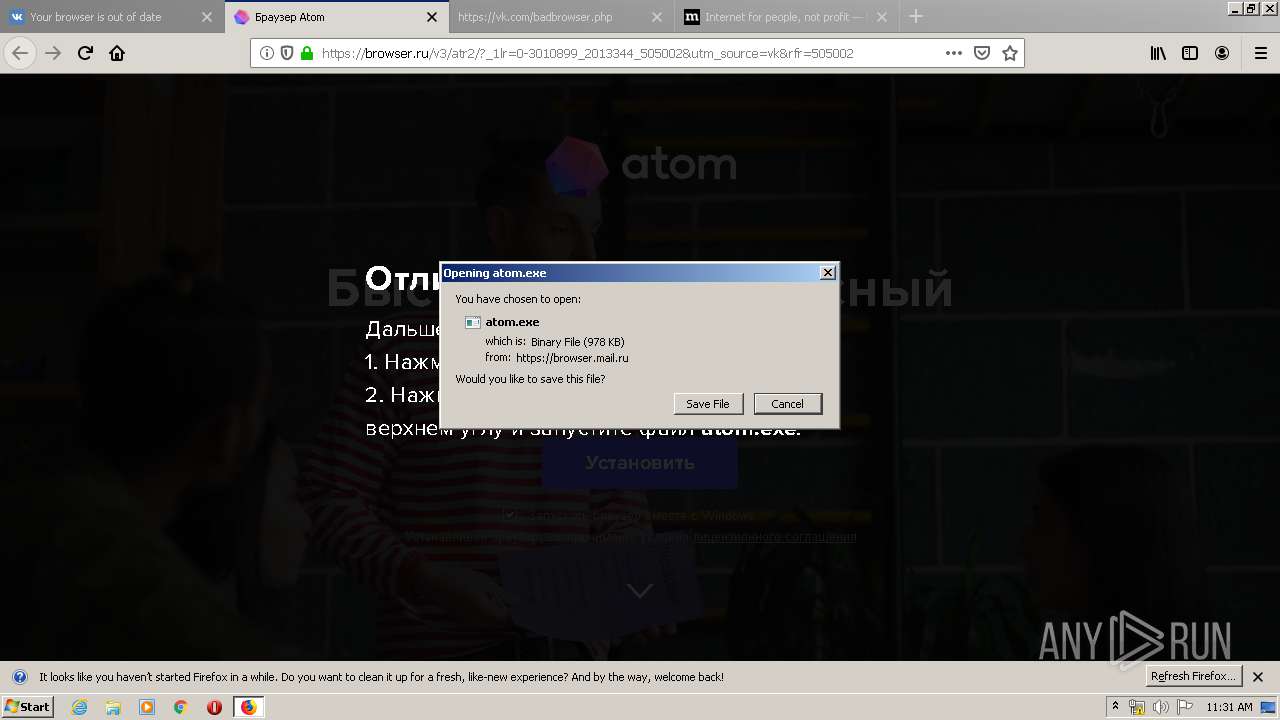Click the Firefox taskbar button
The image size is (1280, 720).
pos(248,707)
